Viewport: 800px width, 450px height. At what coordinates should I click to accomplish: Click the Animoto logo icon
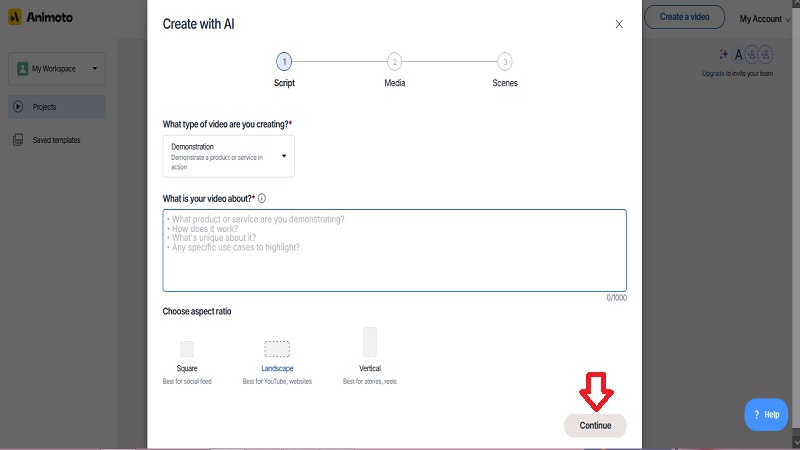point(15,19)
